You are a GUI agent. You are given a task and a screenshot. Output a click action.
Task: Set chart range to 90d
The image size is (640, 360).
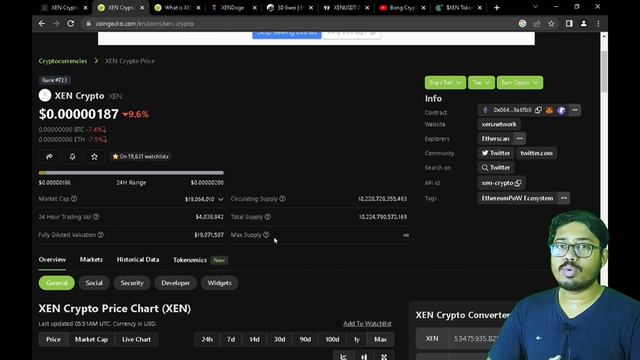point(305,339)
